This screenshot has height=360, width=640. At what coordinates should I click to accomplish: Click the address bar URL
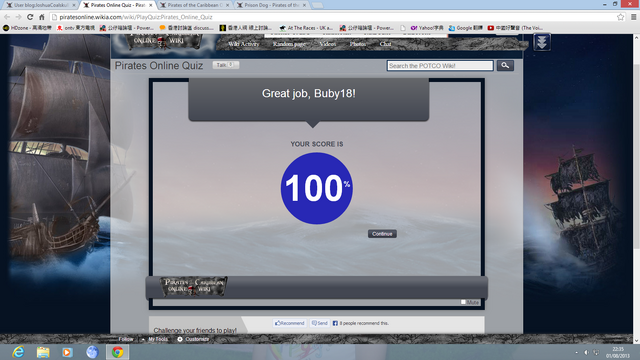click(x=136, y=17)
